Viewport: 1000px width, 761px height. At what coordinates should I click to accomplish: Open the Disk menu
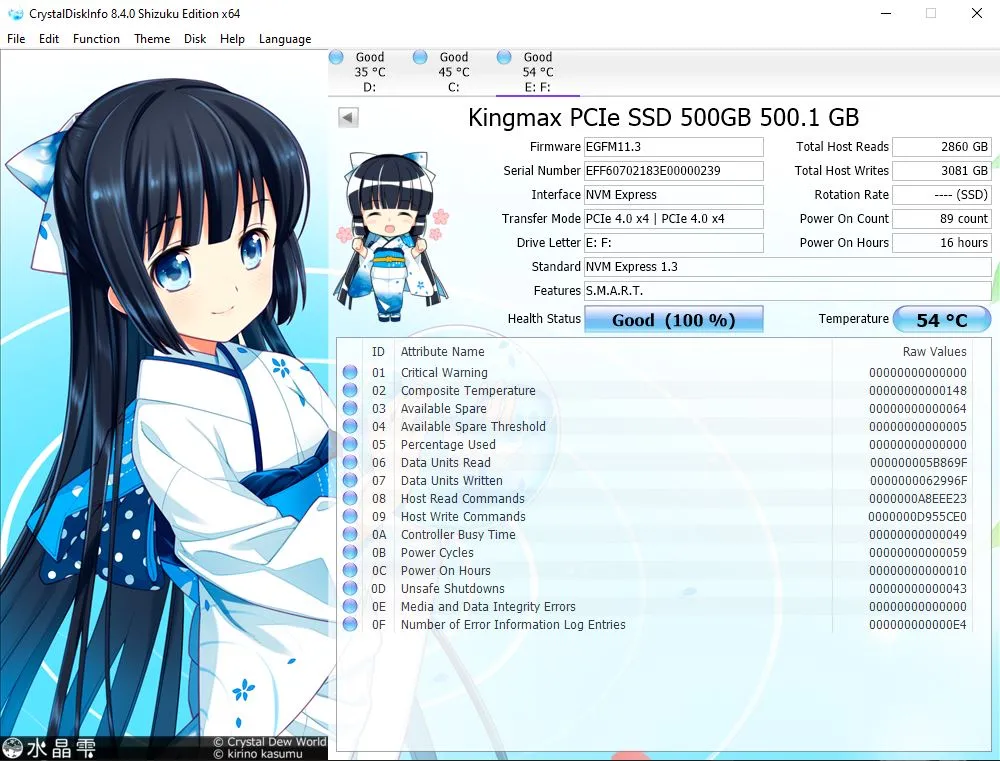pyautogui.click(x=195, y=39)
